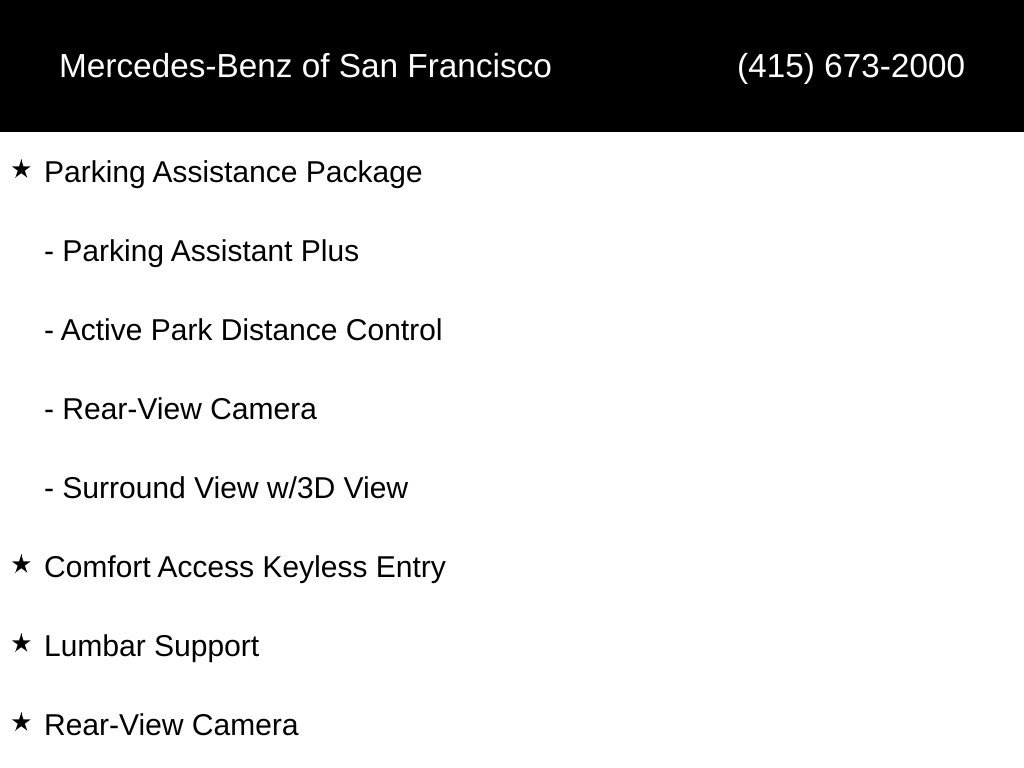Select the Comfort Access Keyless Entry feature
Image resolution: width=1024 pixels, height=768 pixels.
pos(245,568)
